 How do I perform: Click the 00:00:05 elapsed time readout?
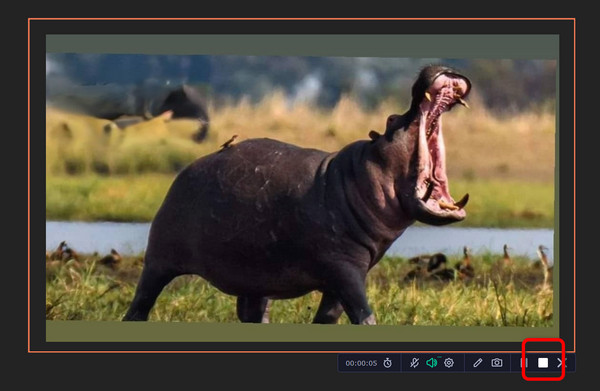[361, 363]
